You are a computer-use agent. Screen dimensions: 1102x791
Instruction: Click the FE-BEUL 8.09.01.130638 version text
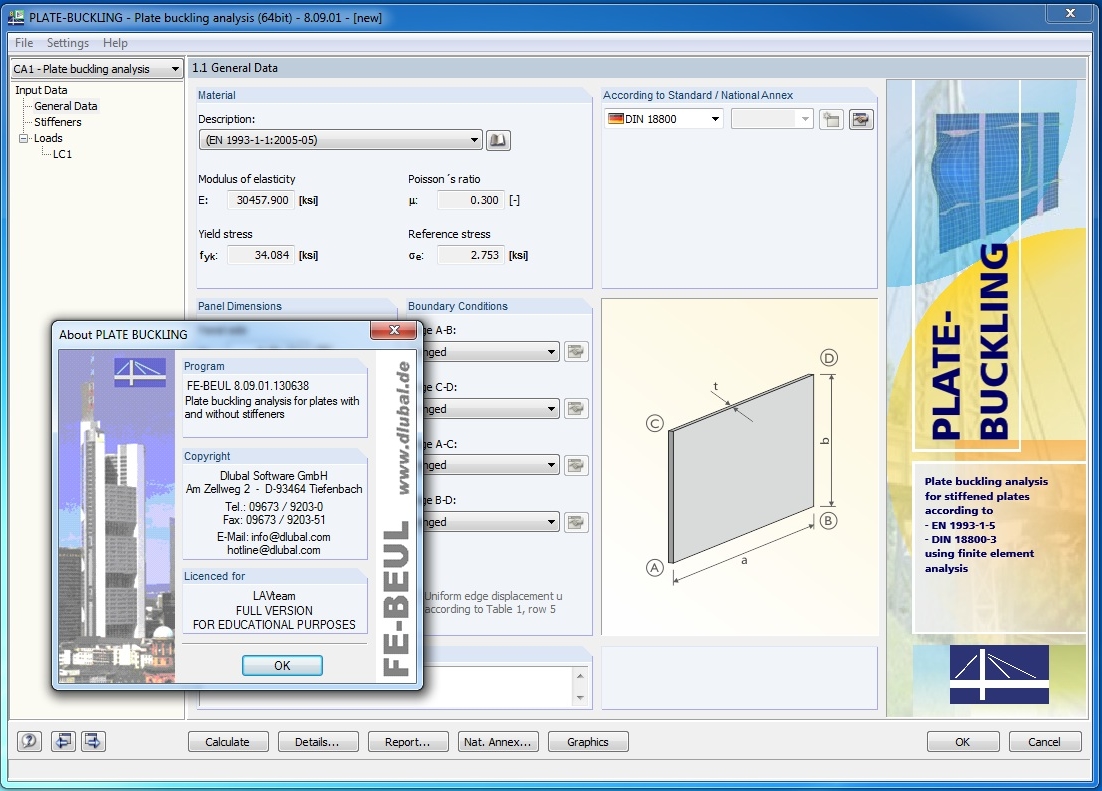click(248, 385)
